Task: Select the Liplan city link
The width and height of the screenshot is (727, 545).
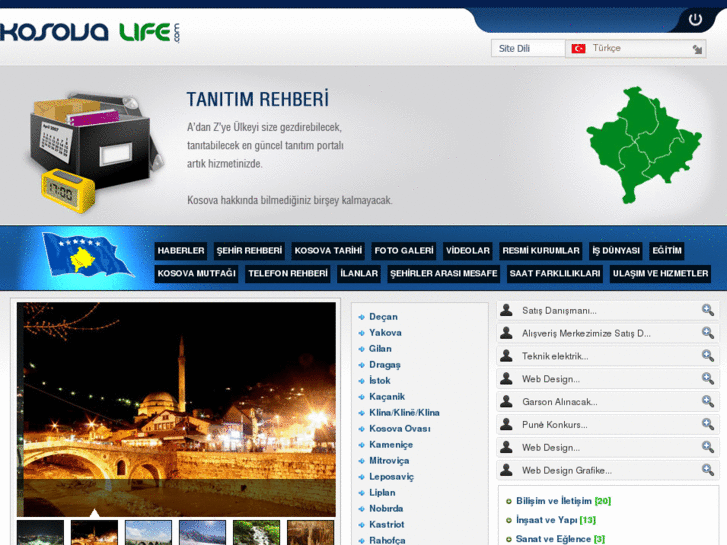Action: [x=382, y=493]
